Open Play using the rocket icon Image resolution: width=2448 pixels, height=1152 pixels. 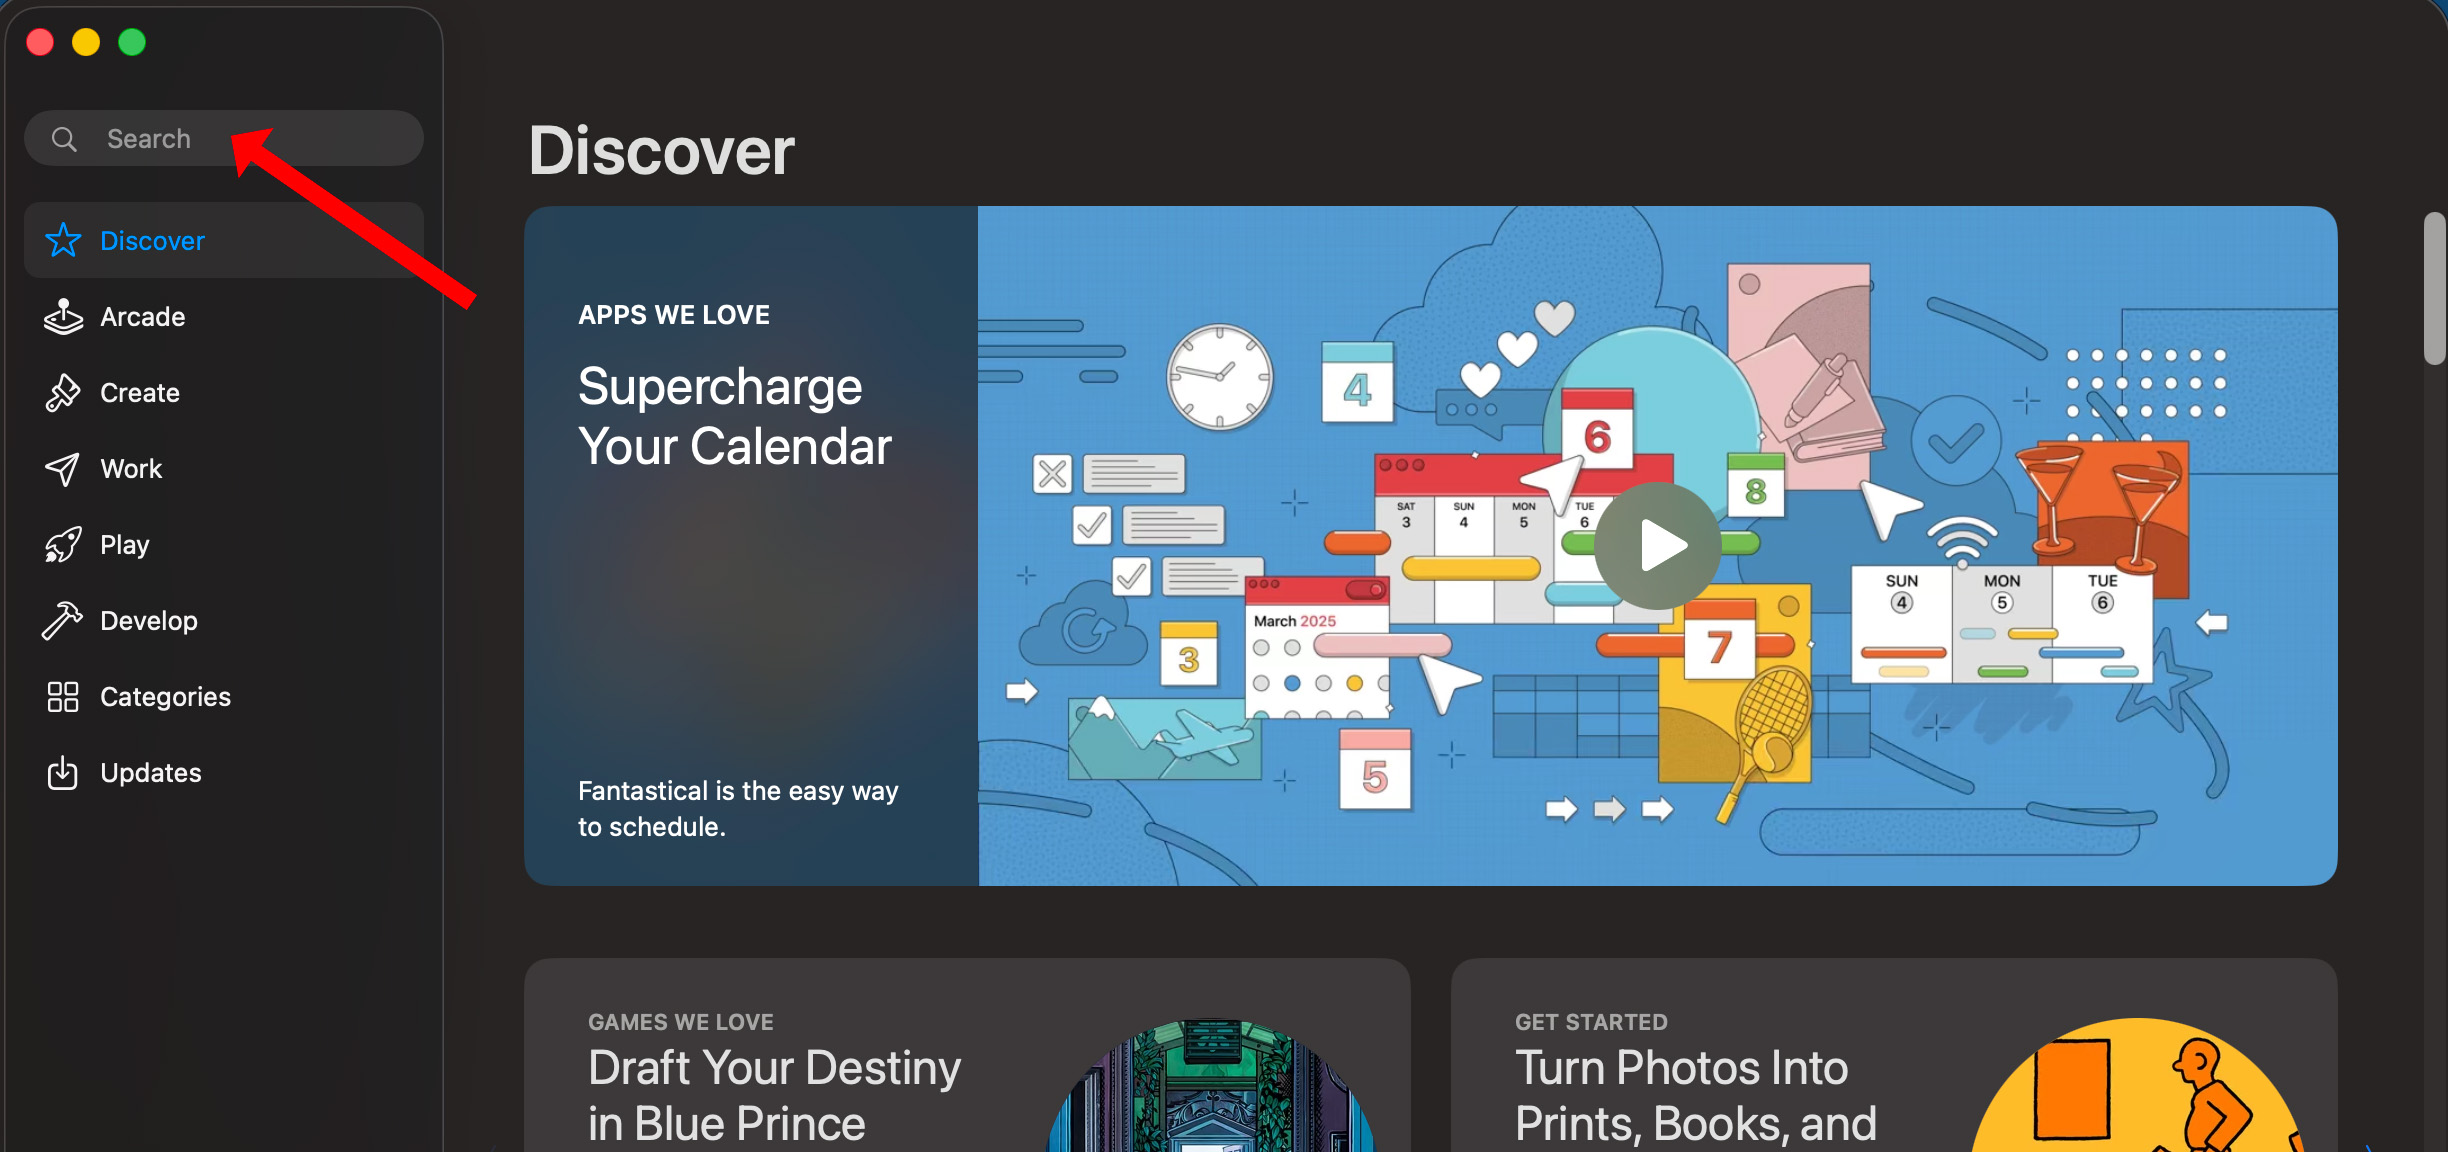click(x=63, y=544)
